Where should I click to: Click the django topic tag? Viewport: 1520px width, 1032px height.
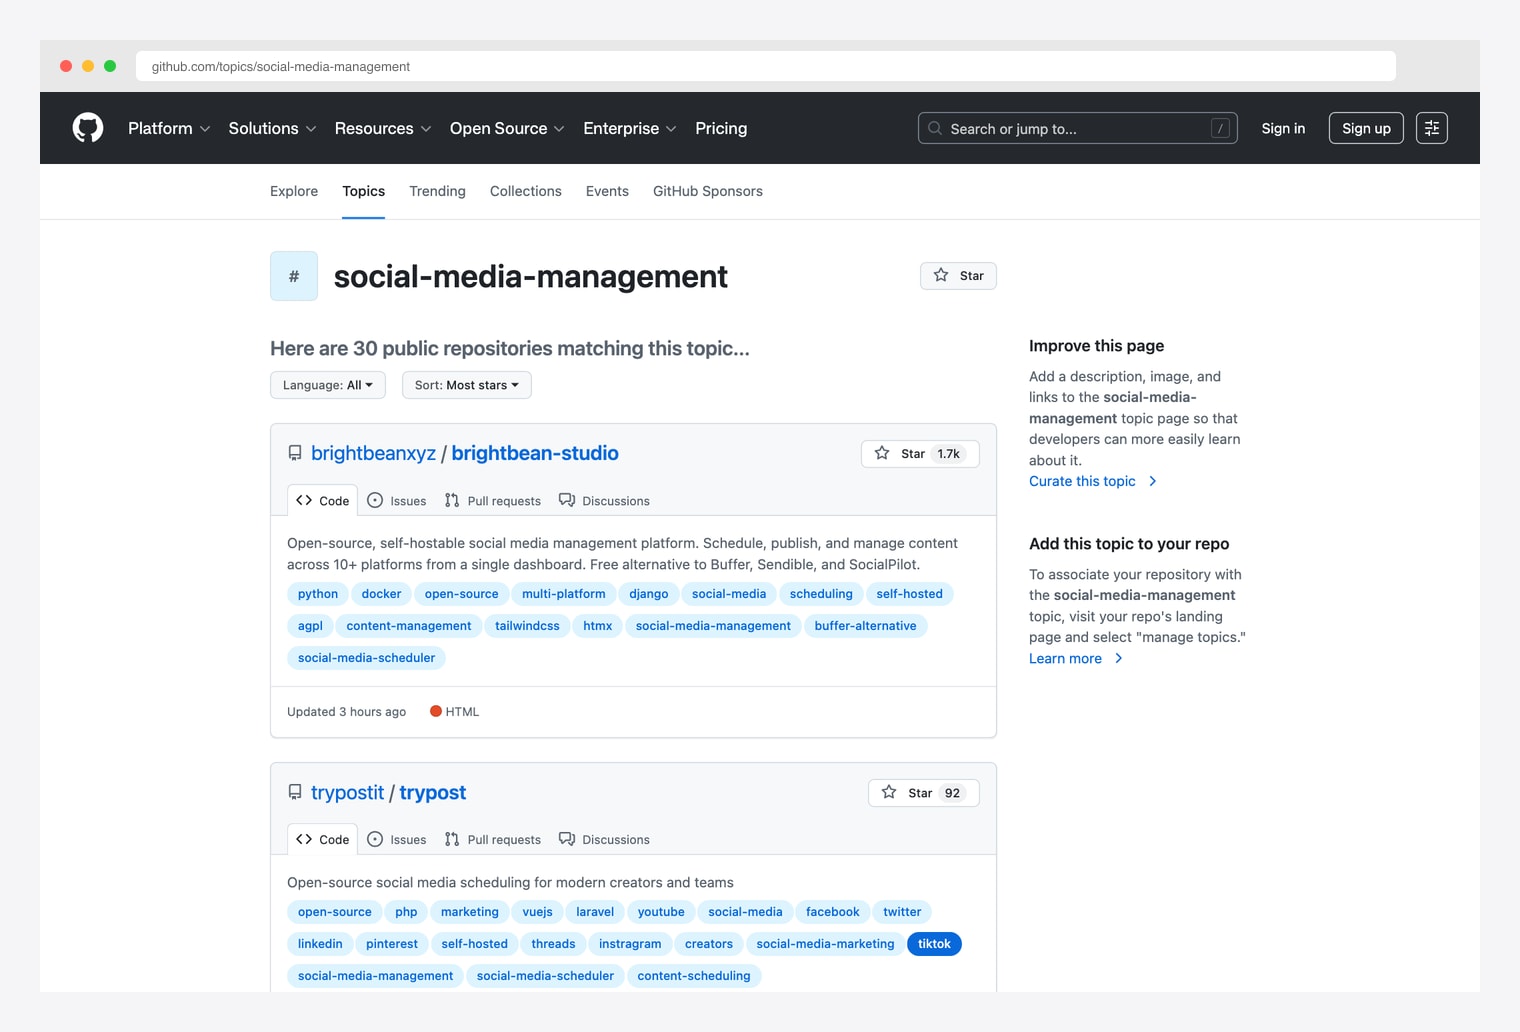coord(649,594)
